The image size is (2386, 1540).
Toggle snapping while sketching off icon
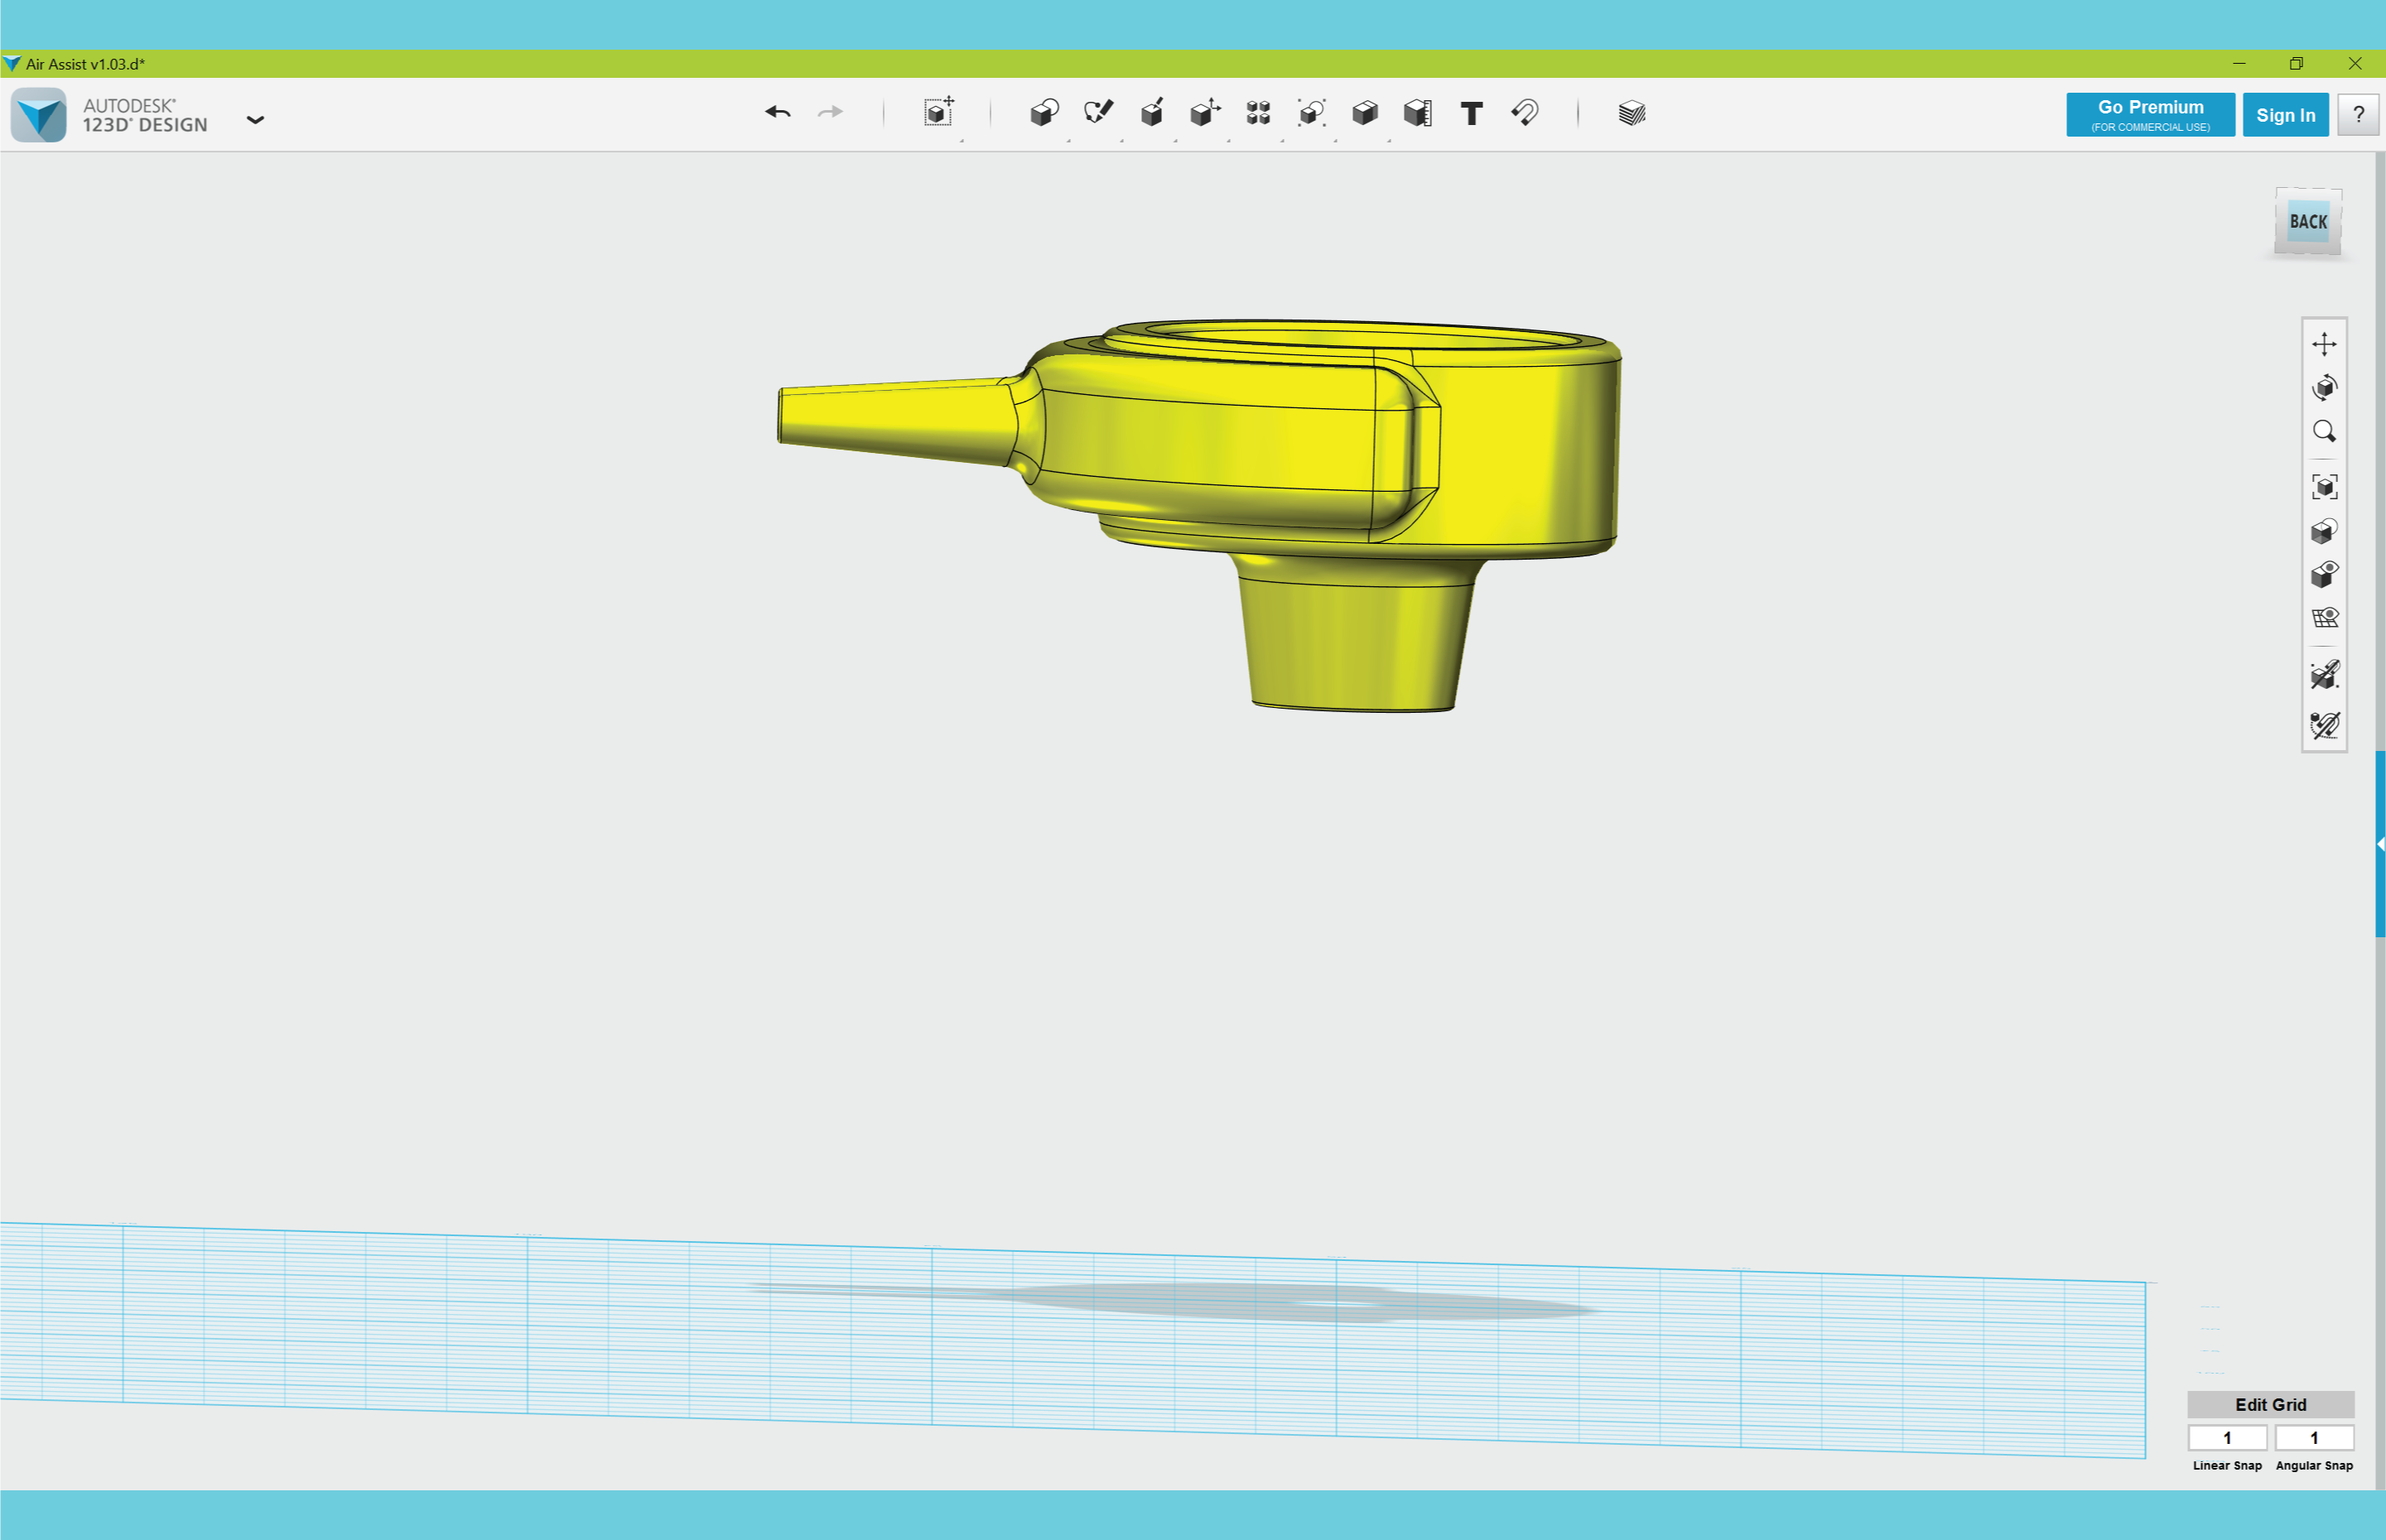point(2324,725)
